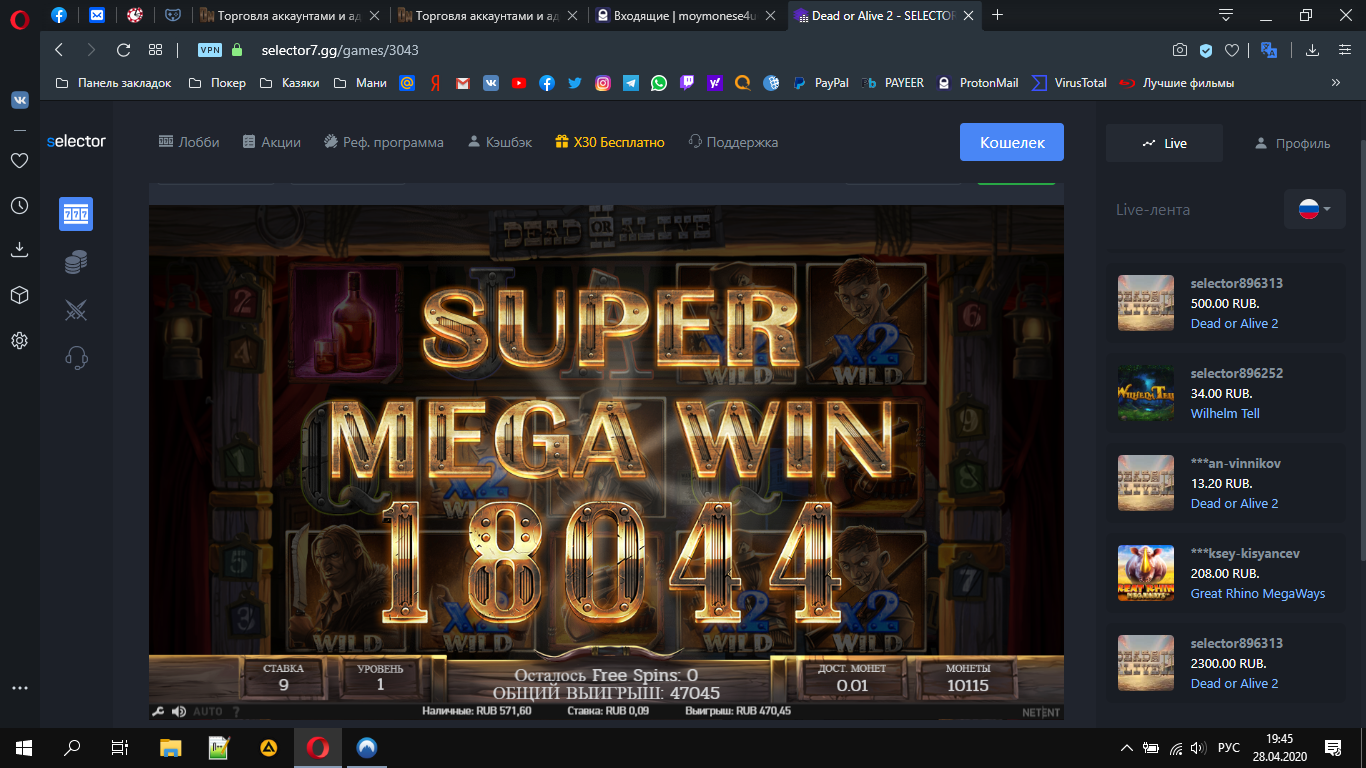Open X30 Бесплатно promo link

[610, 142]
